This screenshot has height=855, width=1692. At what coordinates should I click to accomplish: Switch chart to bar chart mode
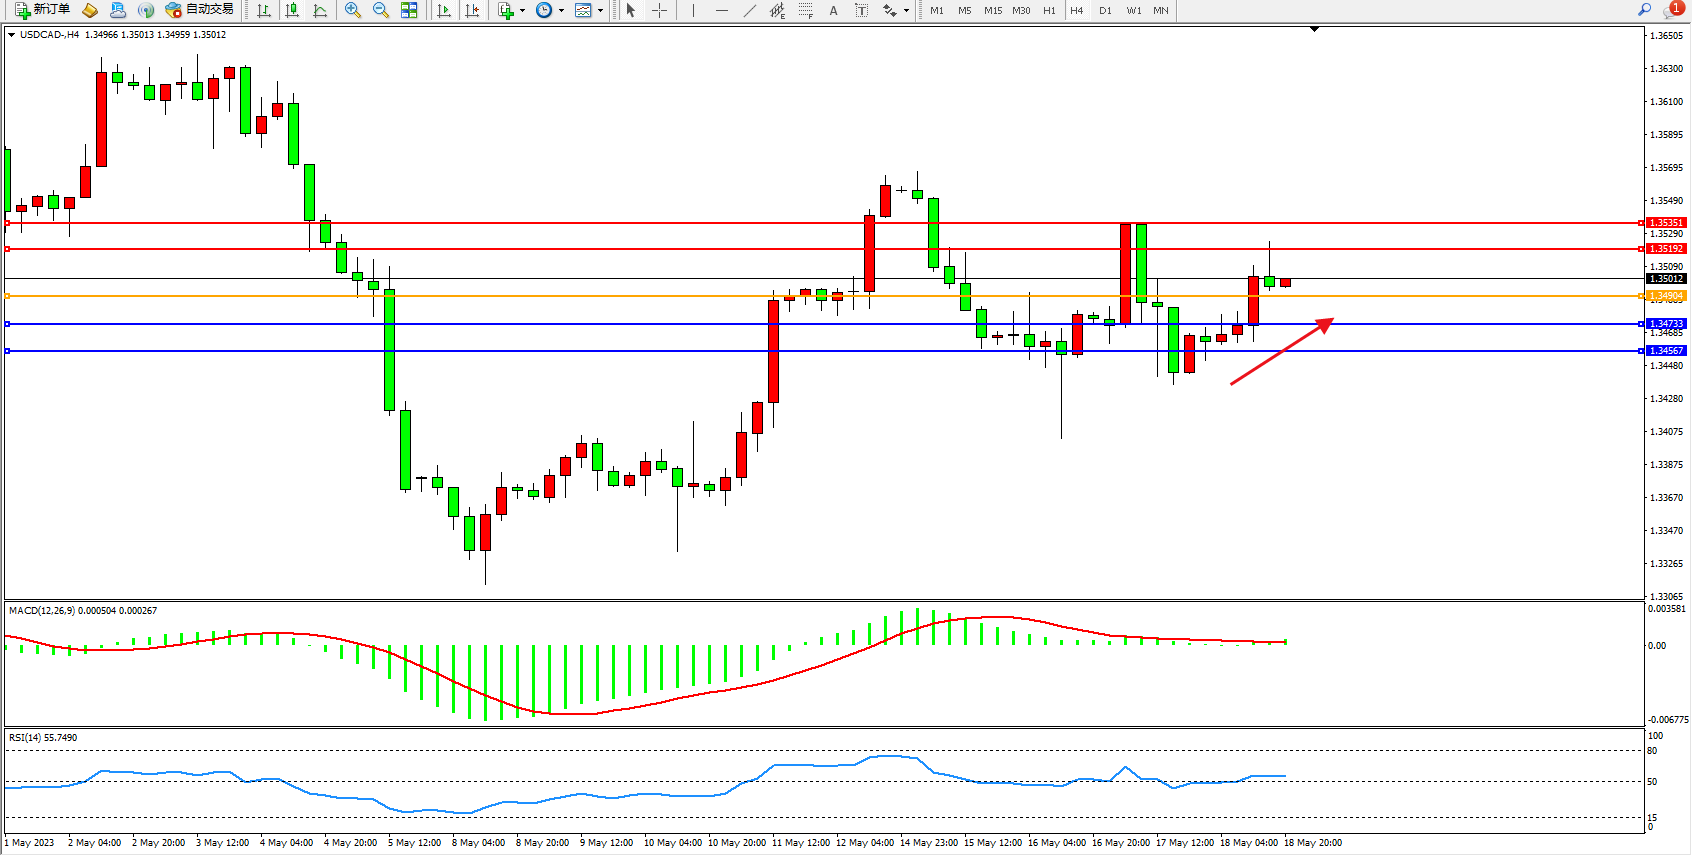coord(264,10)
